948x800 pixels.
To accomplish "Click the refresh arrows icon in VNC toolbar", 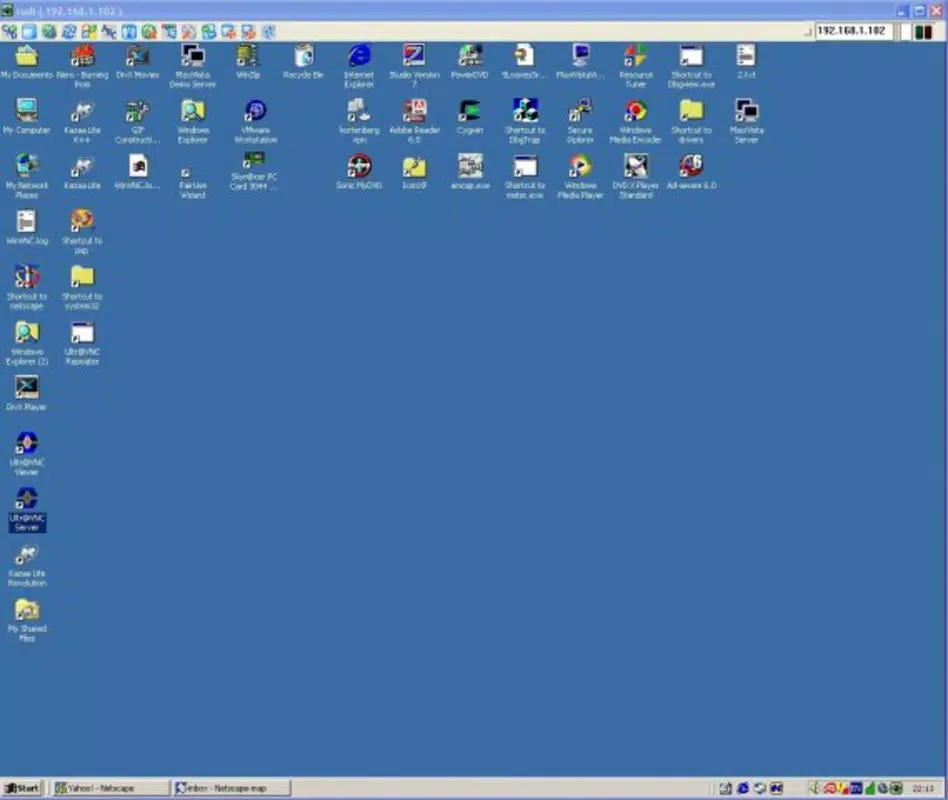I will (x=69, y=31).
